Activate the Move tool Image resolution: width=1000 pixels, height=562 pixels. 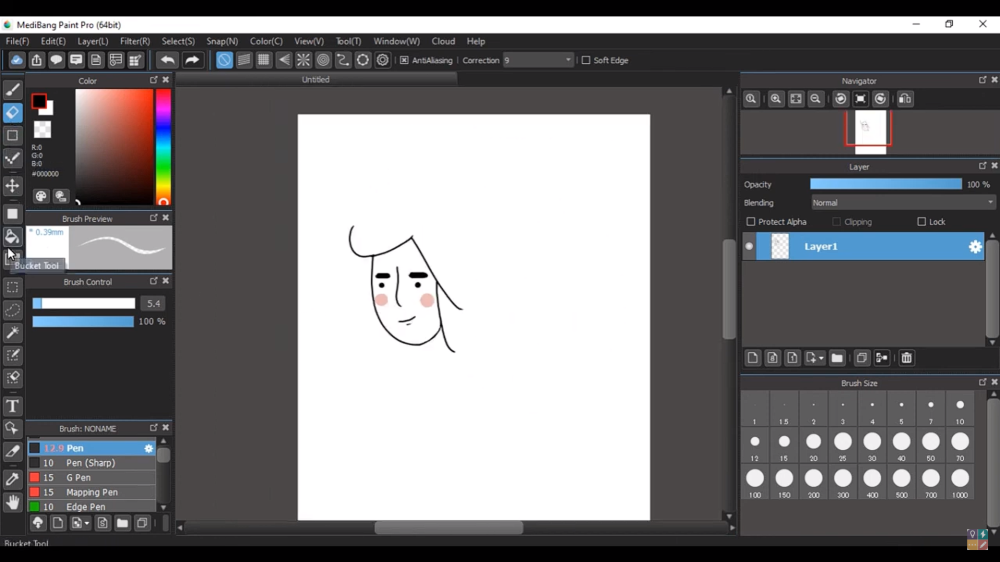click(x=13, y=186)
